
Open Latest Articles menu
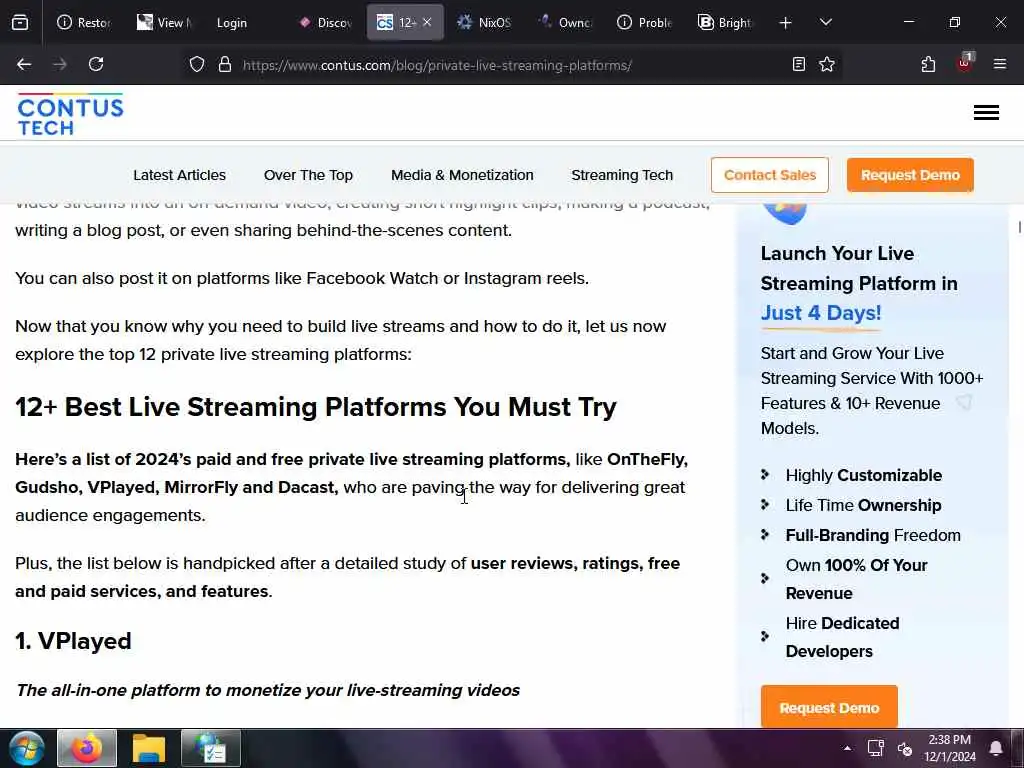tap(180, 175)
